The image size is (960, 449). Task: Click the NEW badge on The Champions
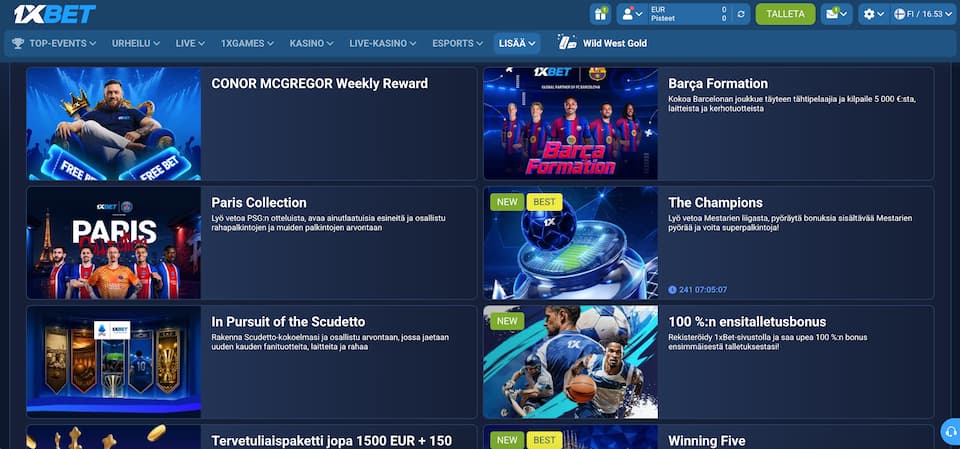tap(507, 202)
